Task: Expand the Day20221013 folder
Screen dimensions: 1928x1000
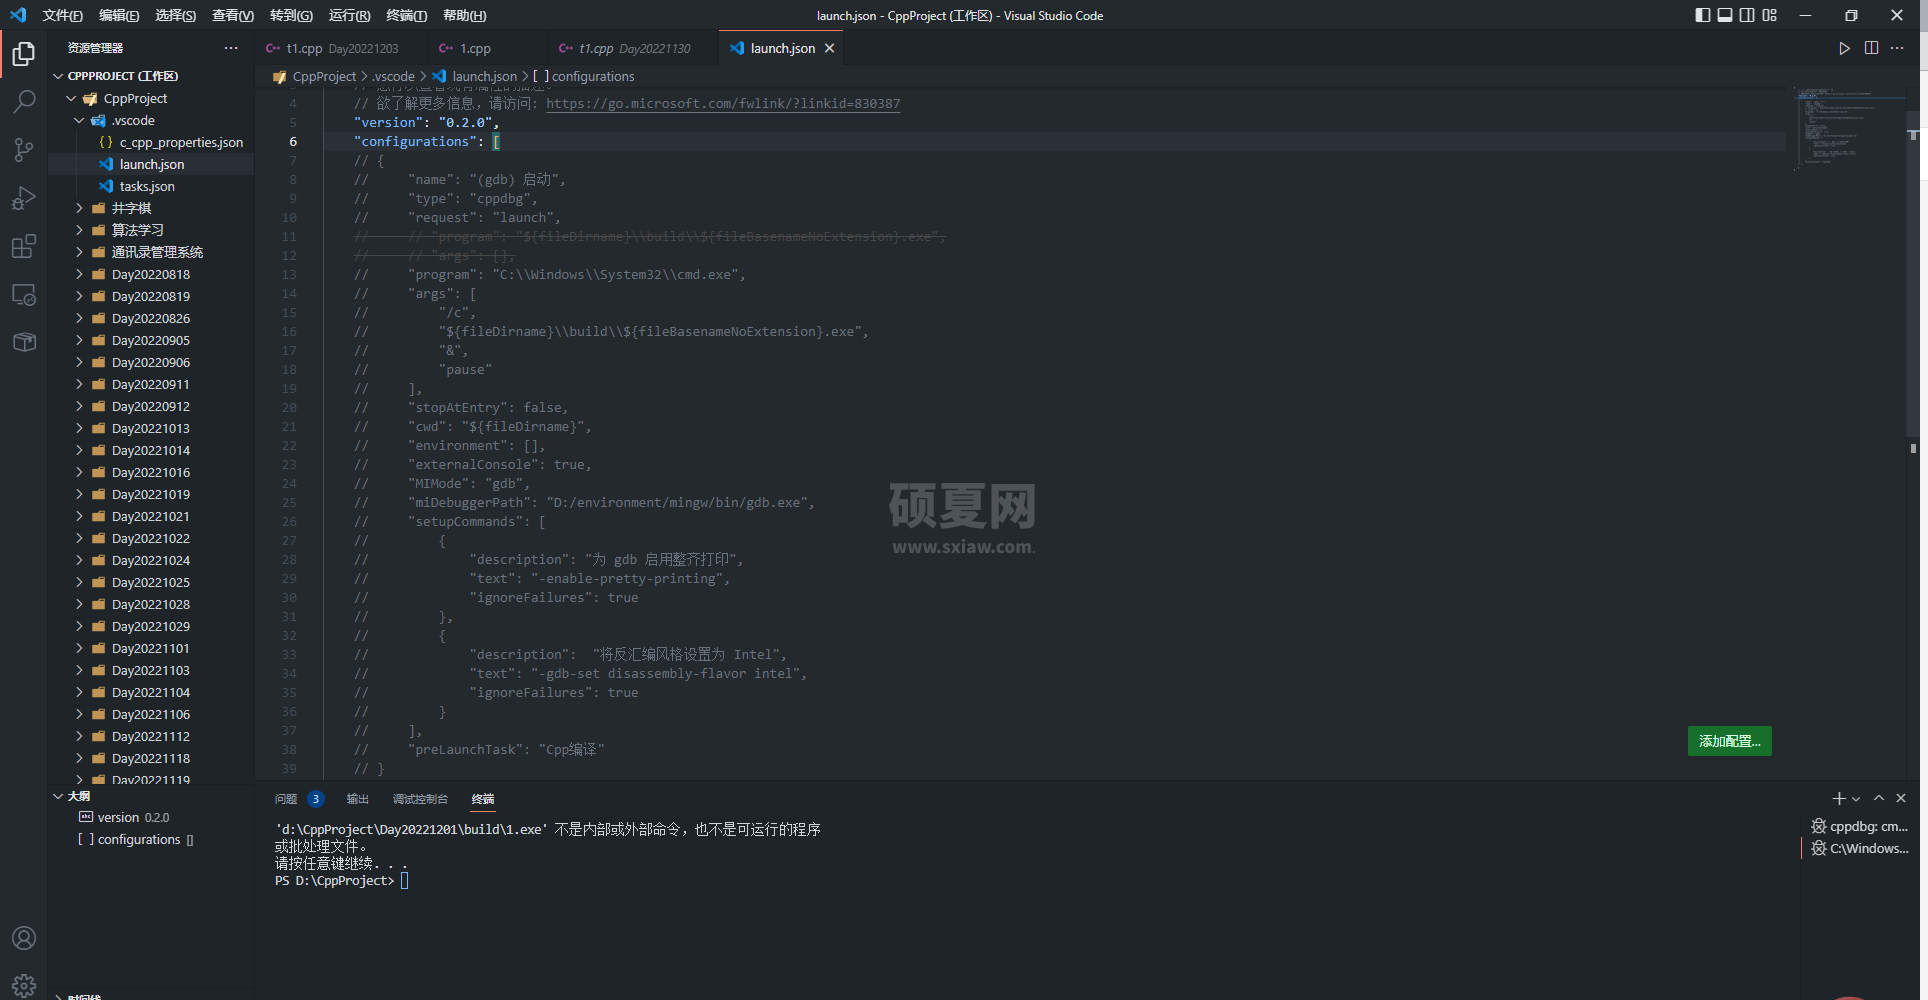Action: pyautogui.click(x=79, y=428)
